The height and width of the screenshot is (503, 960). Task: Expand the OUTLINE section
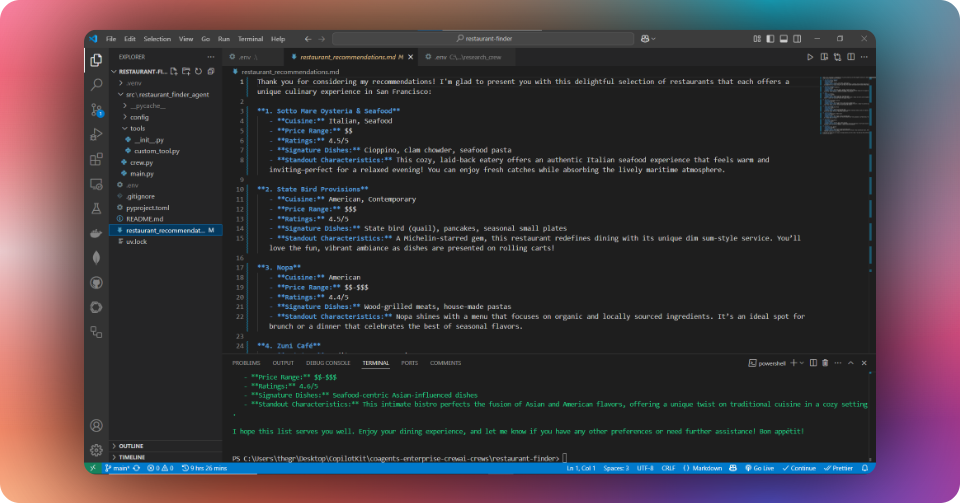pos(165,446)
